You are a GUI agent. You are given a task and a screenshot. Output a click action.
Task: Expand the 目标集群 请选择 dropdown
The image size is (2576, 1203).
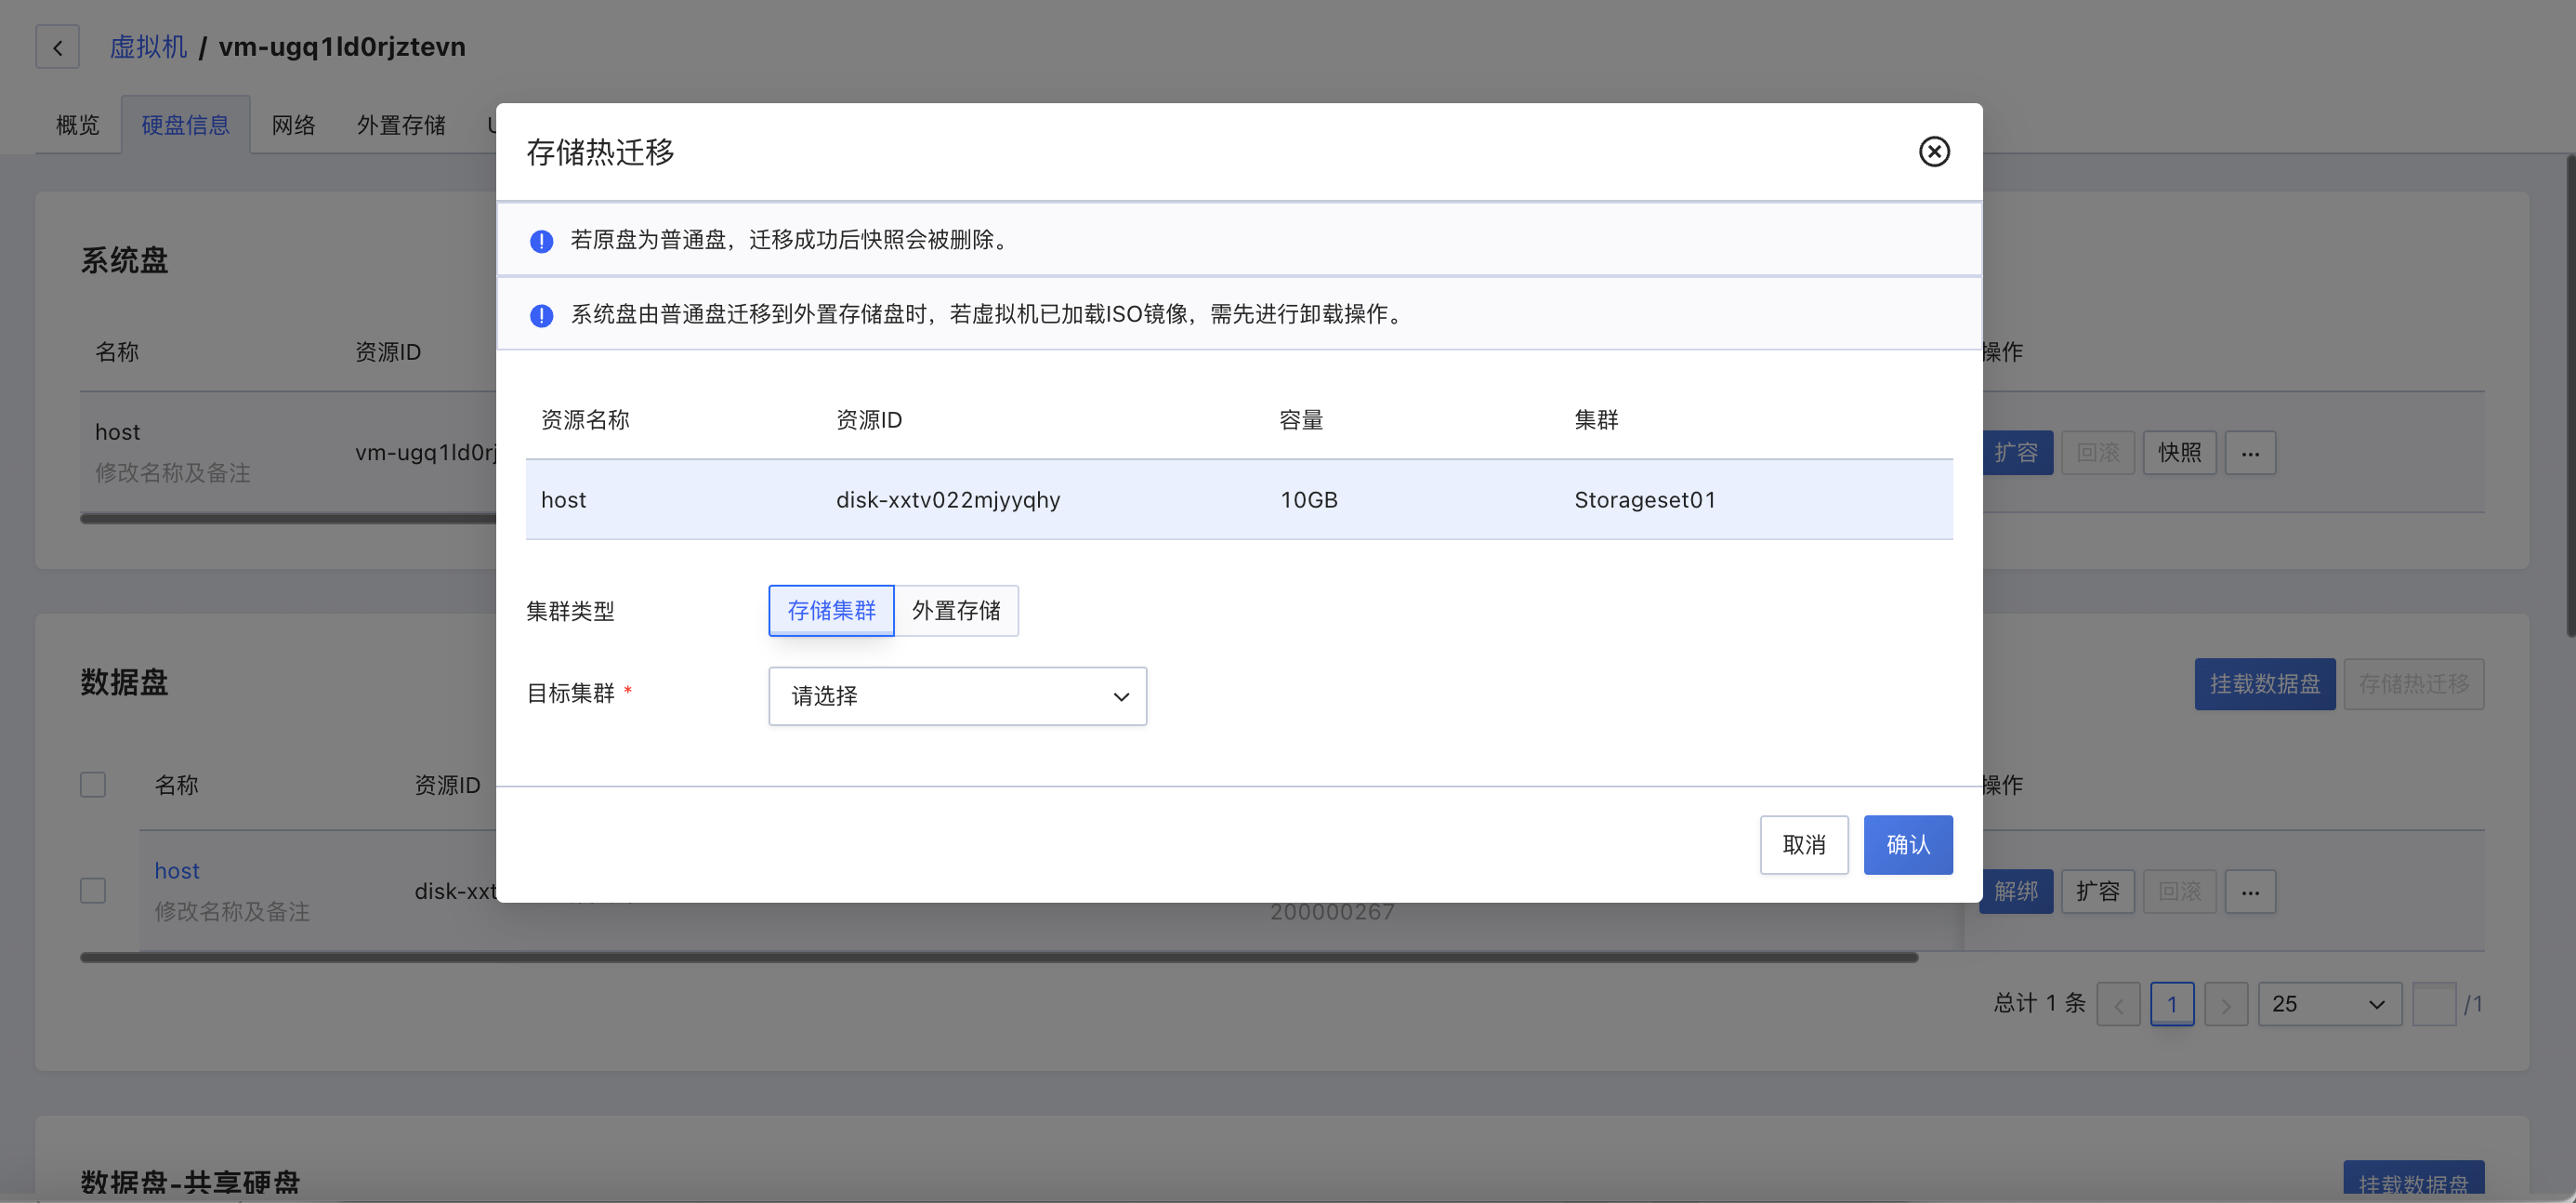point(957,696)
